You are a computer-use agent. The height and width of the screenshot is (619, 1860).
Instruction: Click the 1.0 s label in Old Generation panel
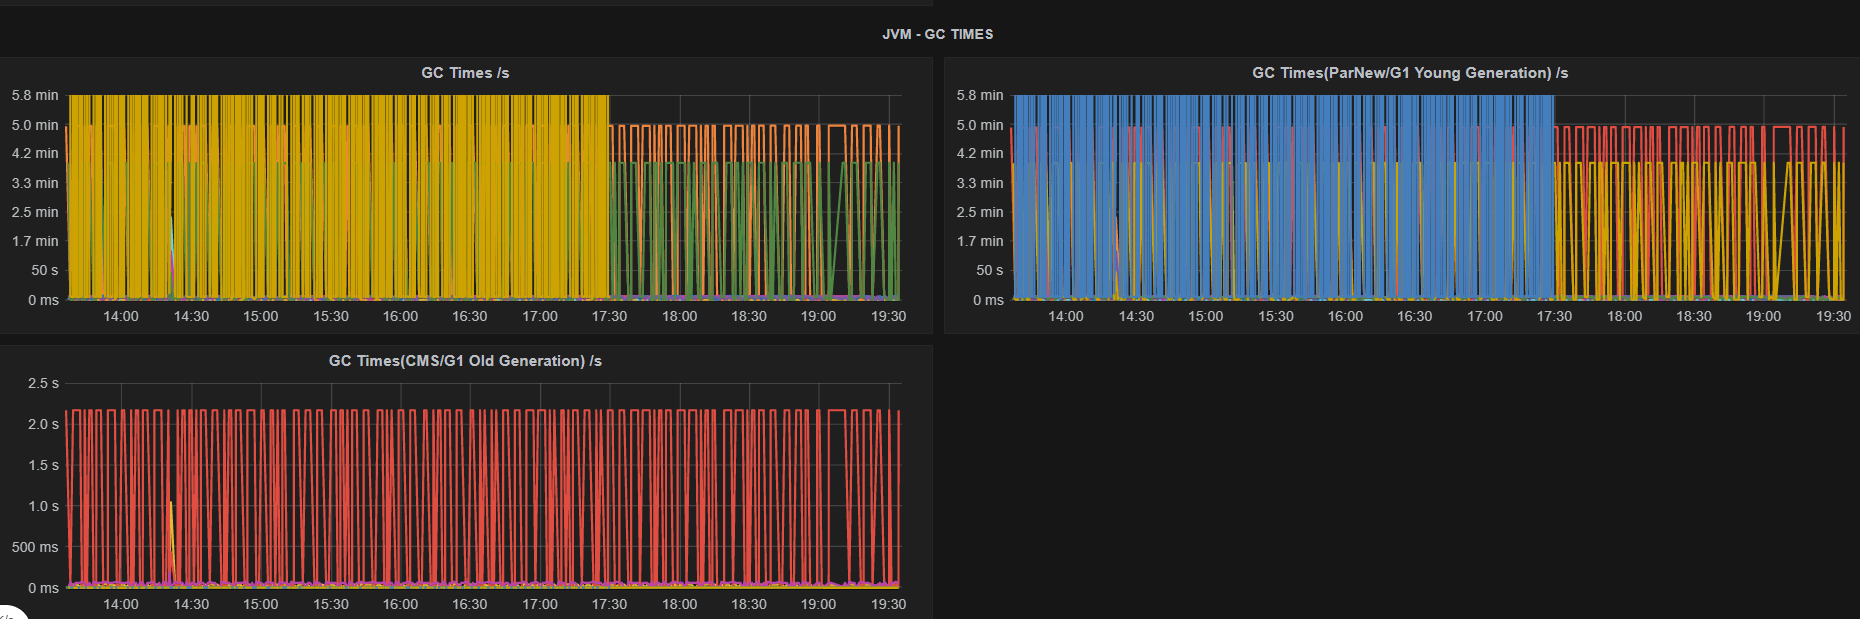pos(43,506)
